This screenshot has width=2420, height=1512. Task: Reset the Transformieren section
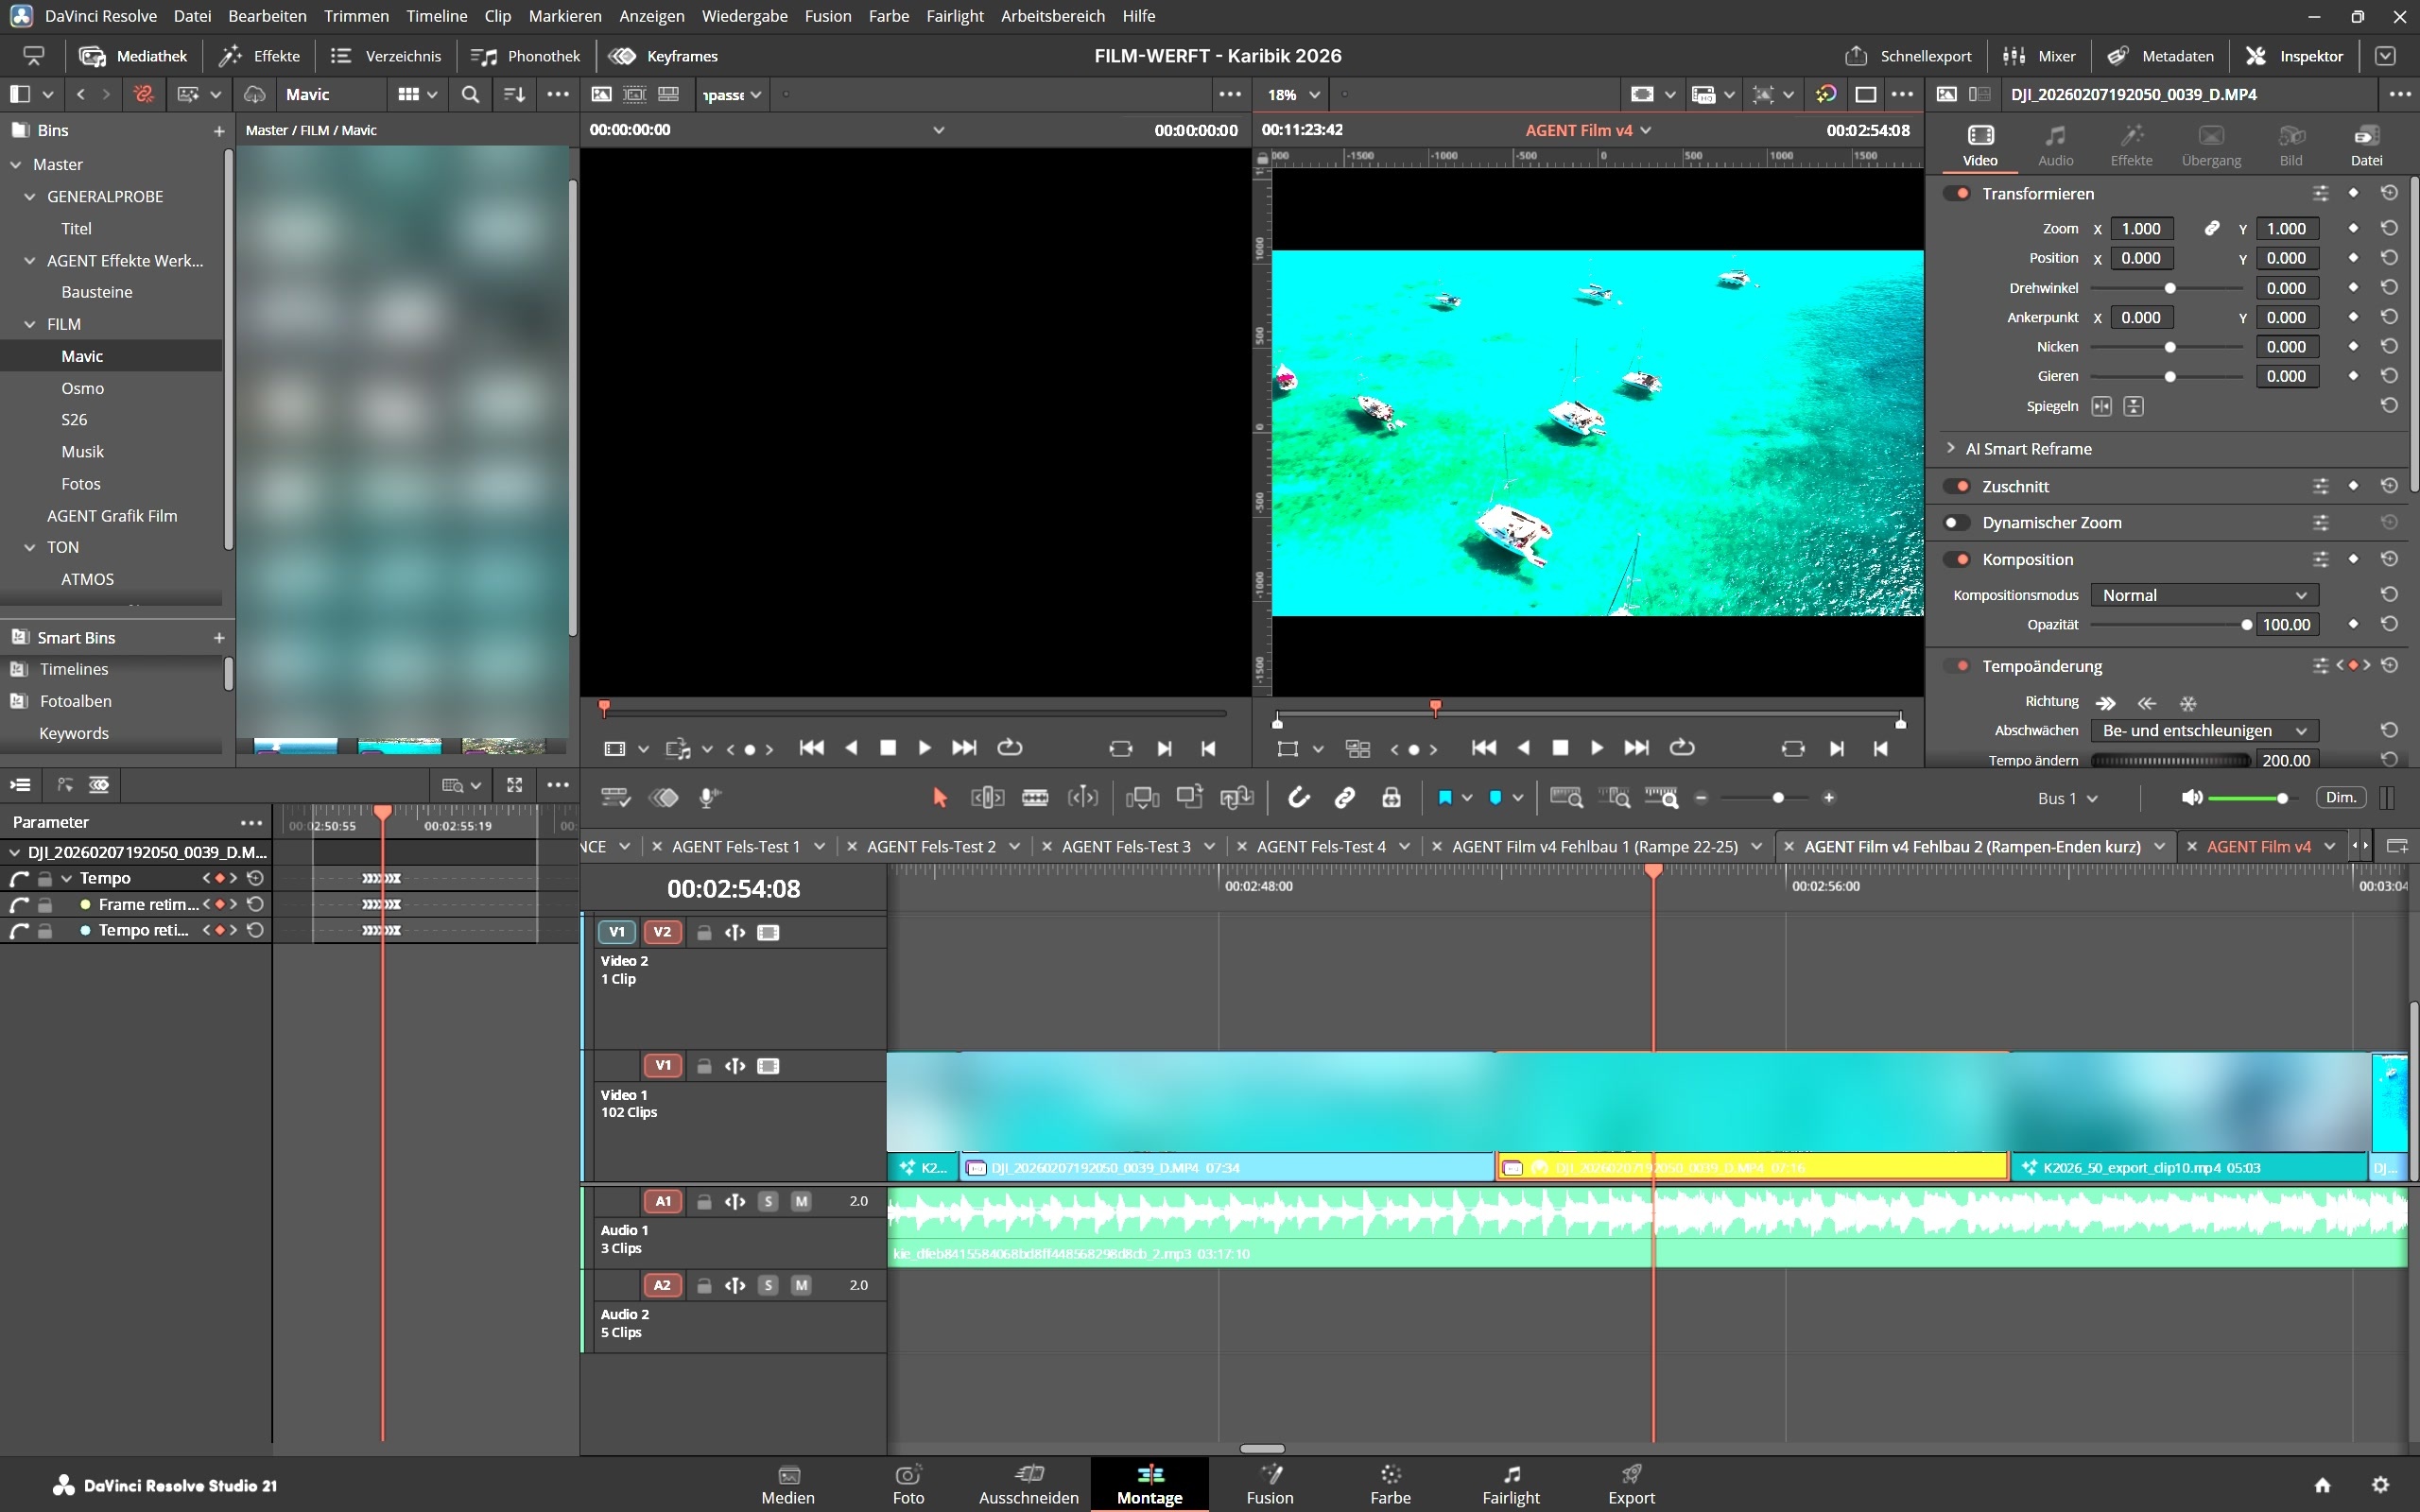2389,193
